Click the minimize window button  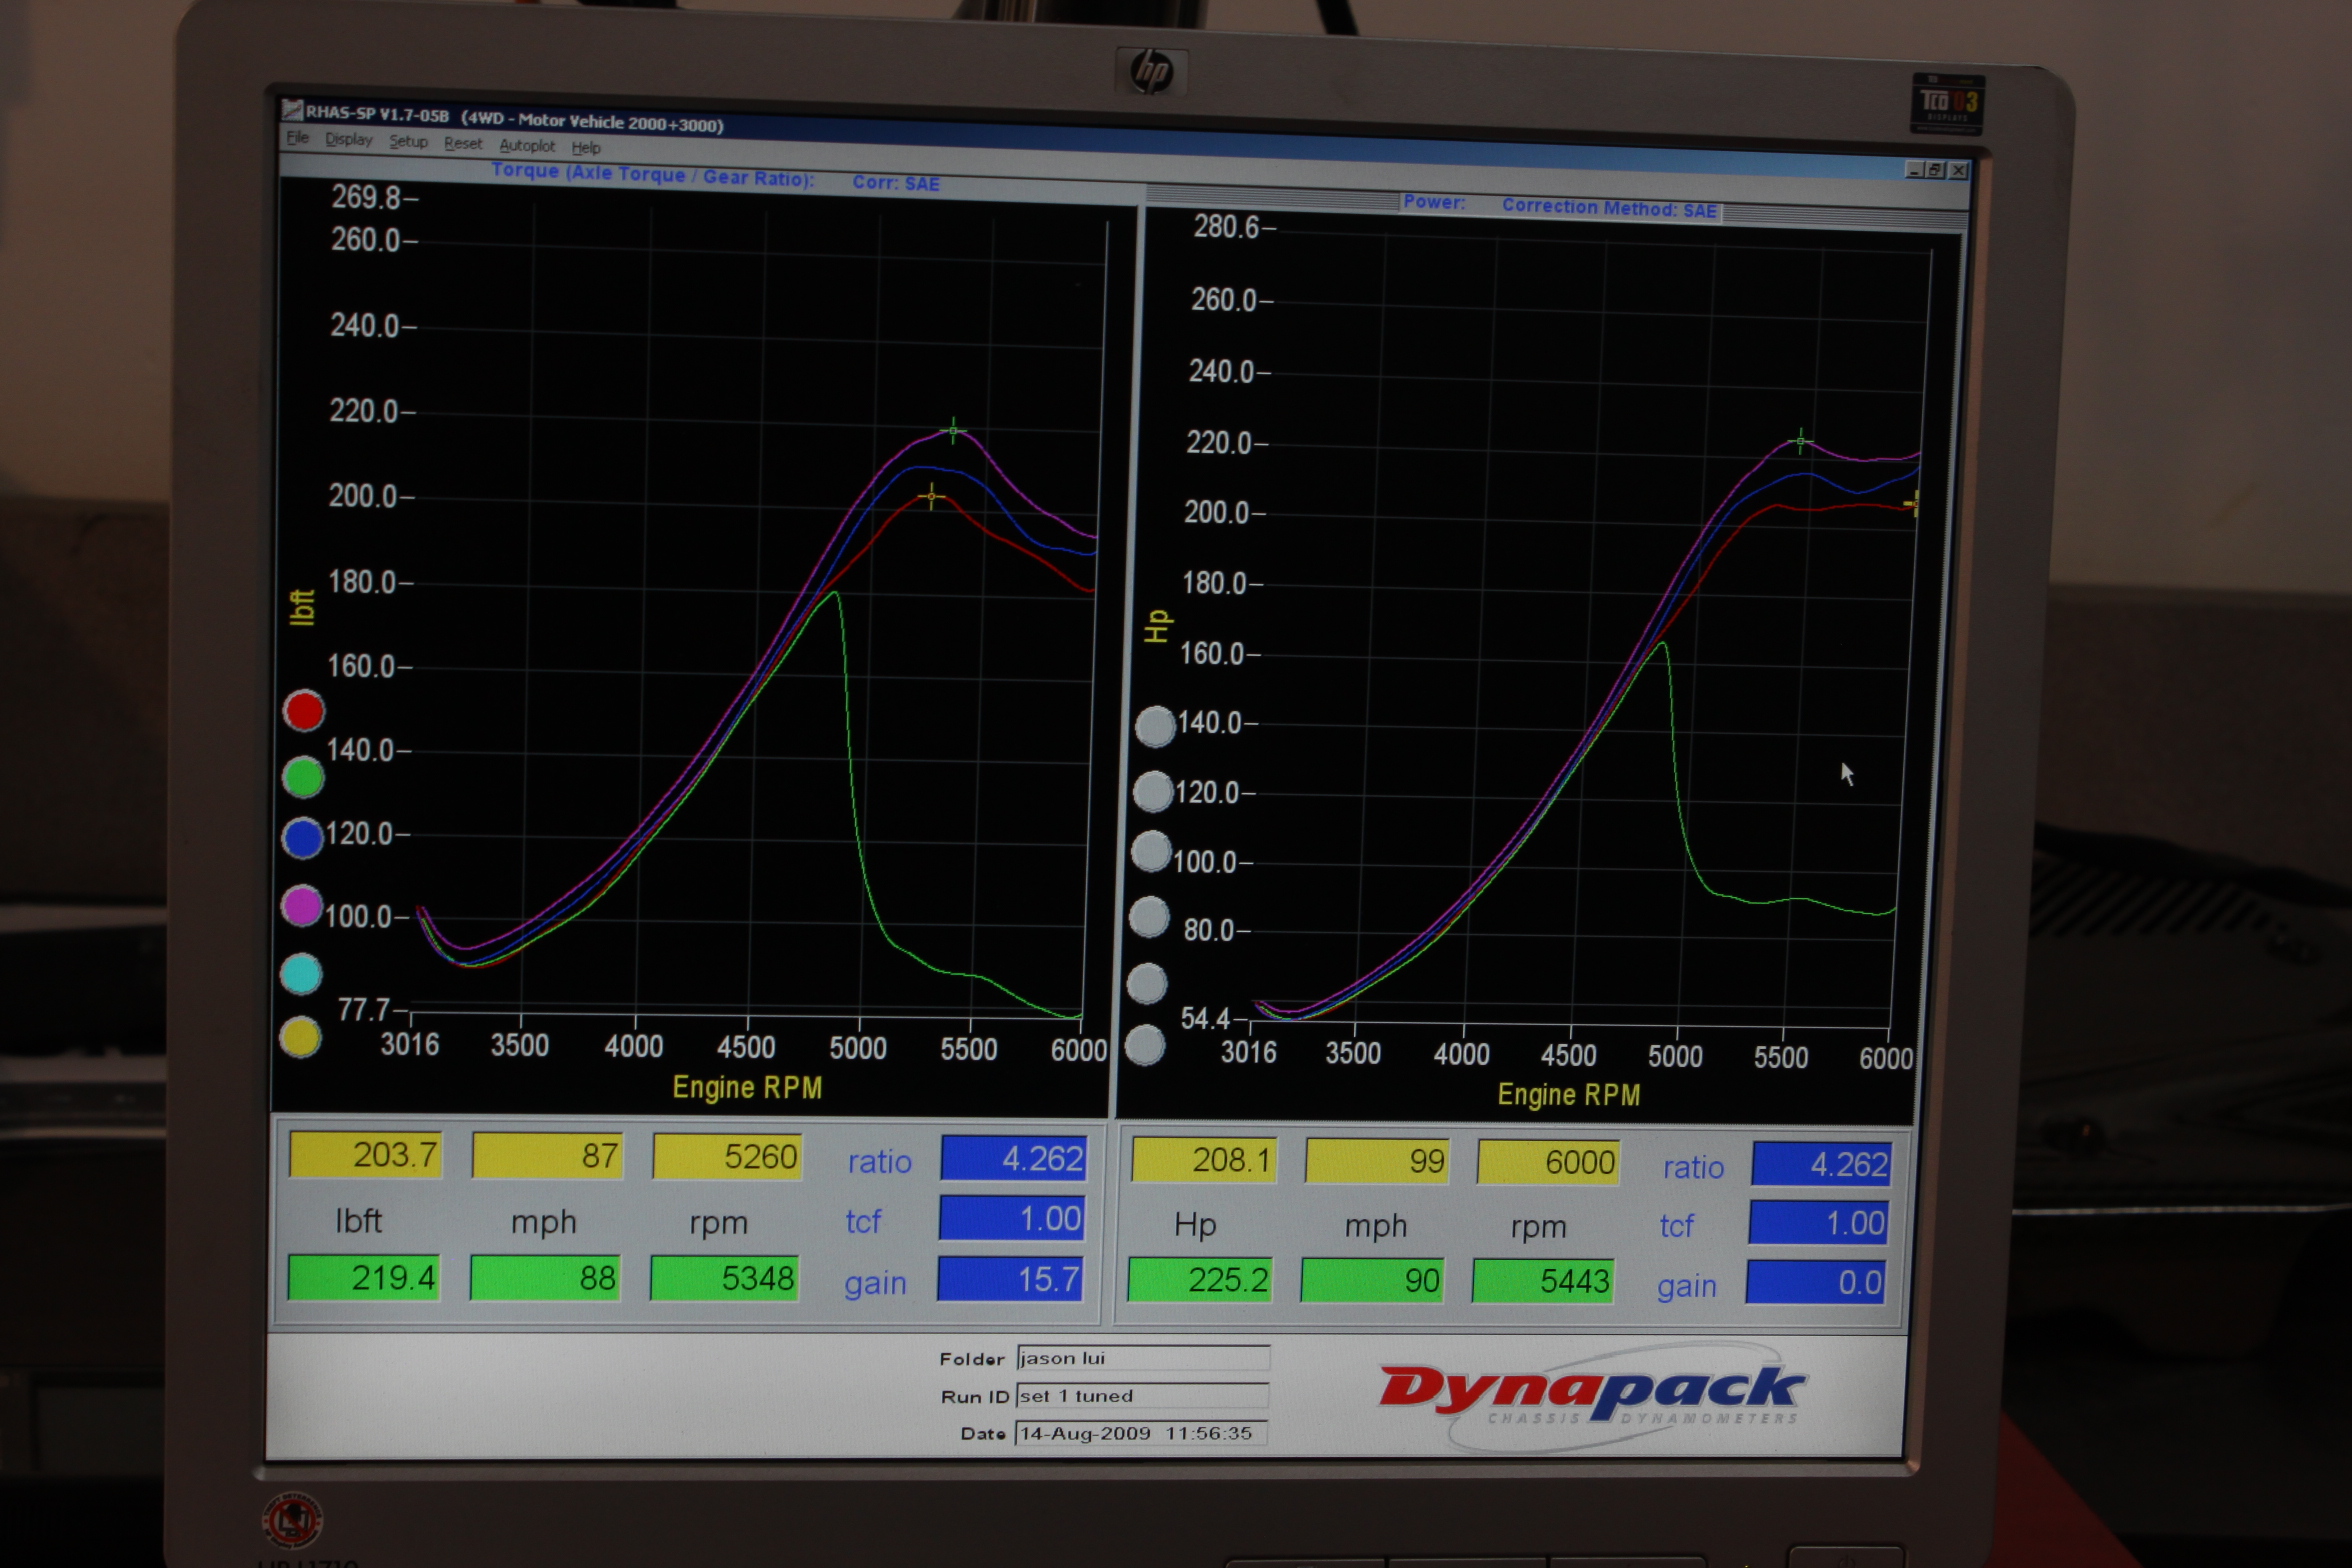coord(1915,170)
